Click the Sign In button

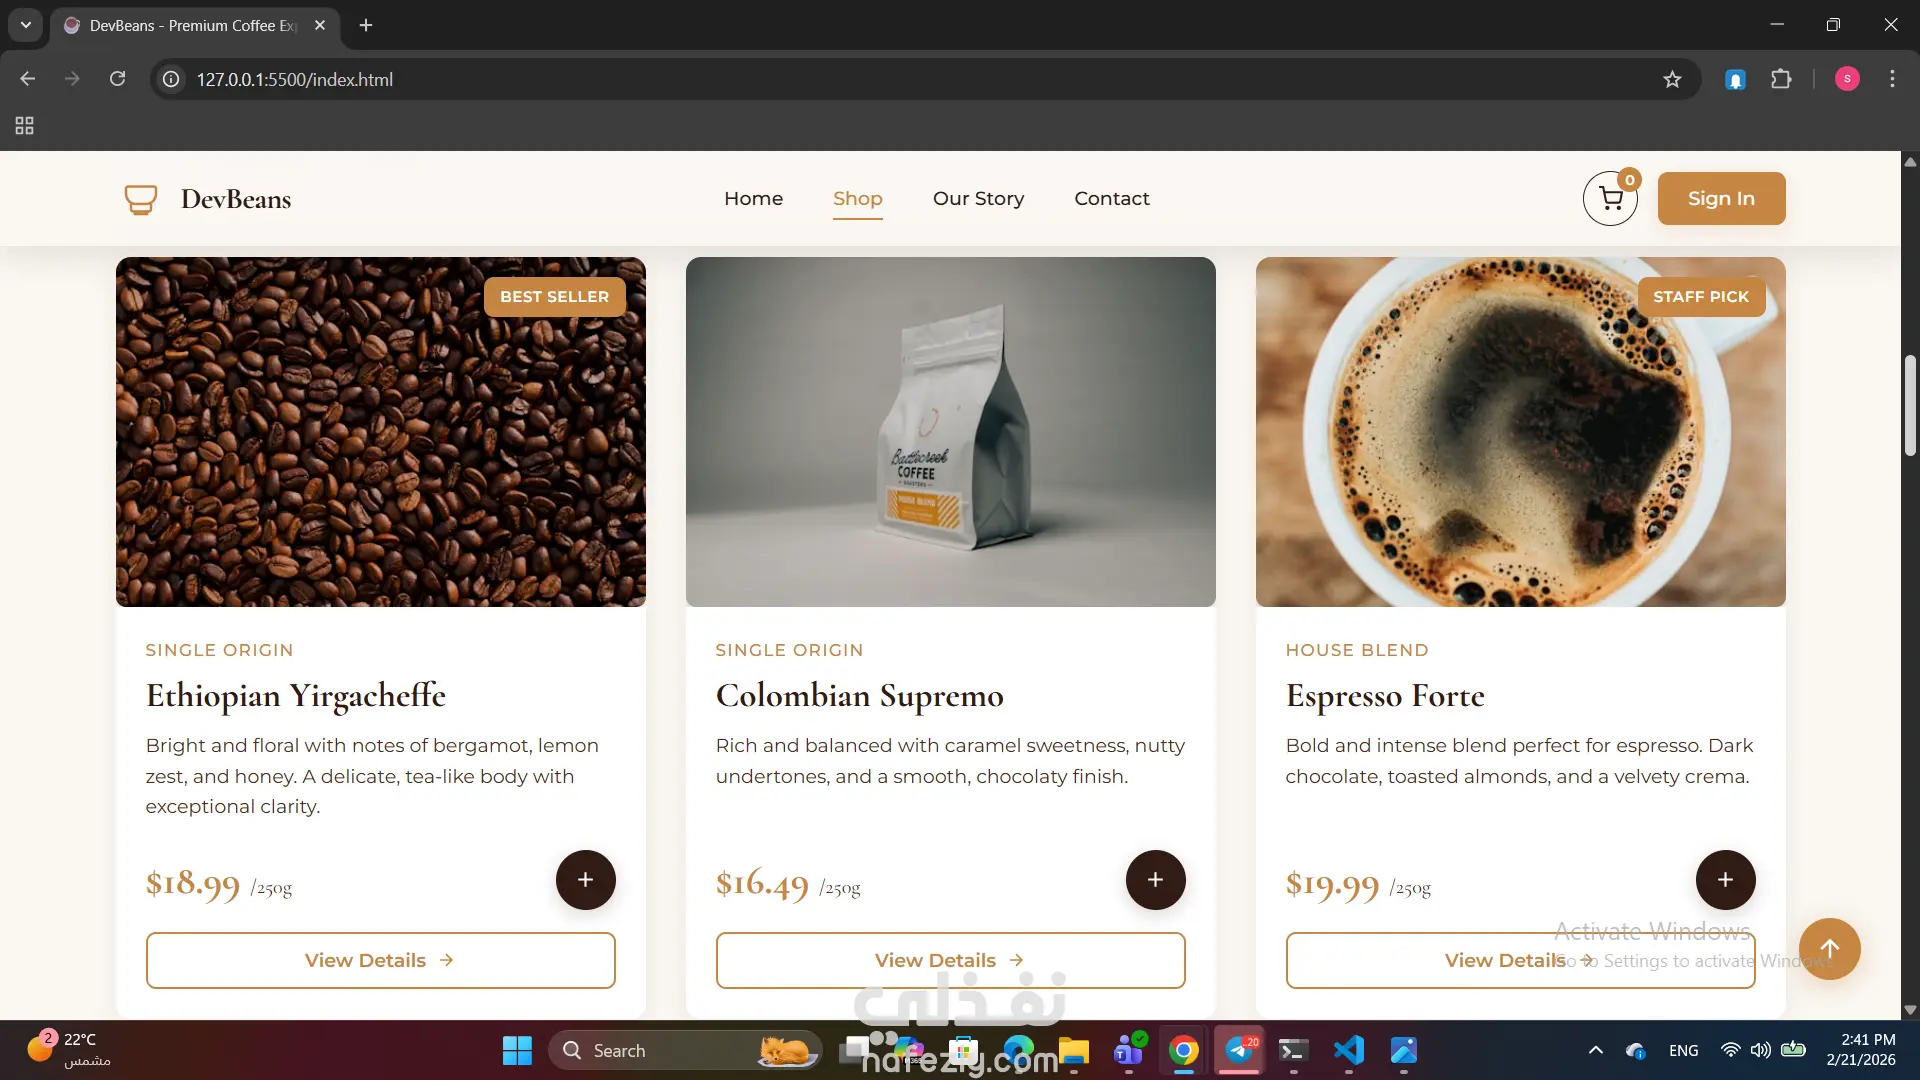[1721, 198]
